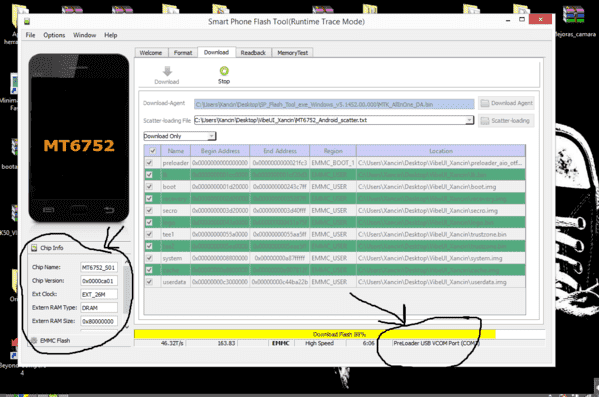Screen dimensions: 599x397
Task: Click the EMMC Flash panel label
Action: [x=55, y=340]
